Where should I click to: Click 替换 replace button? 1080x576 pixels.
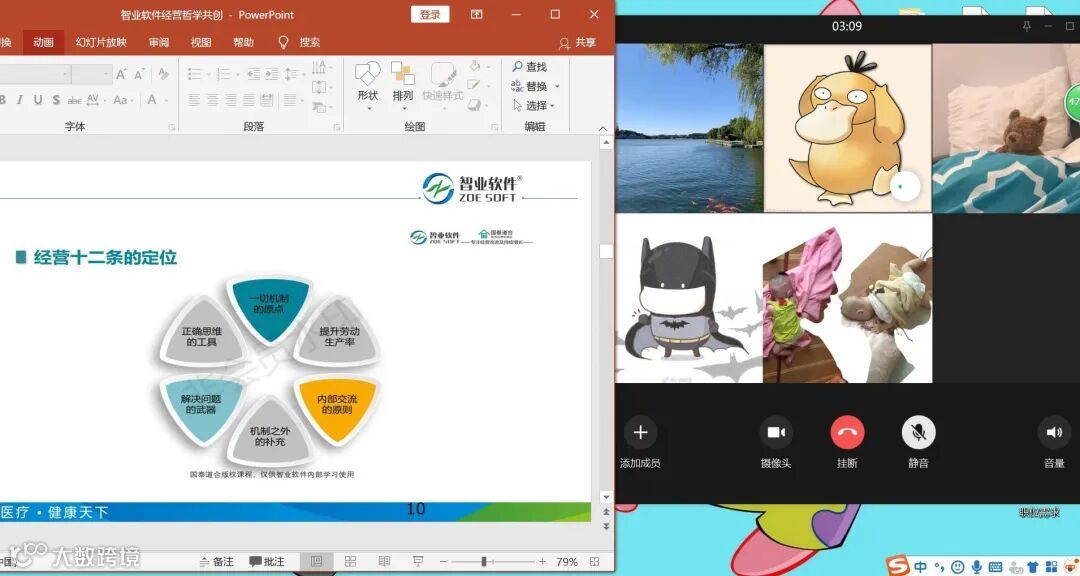coord(534,86)
